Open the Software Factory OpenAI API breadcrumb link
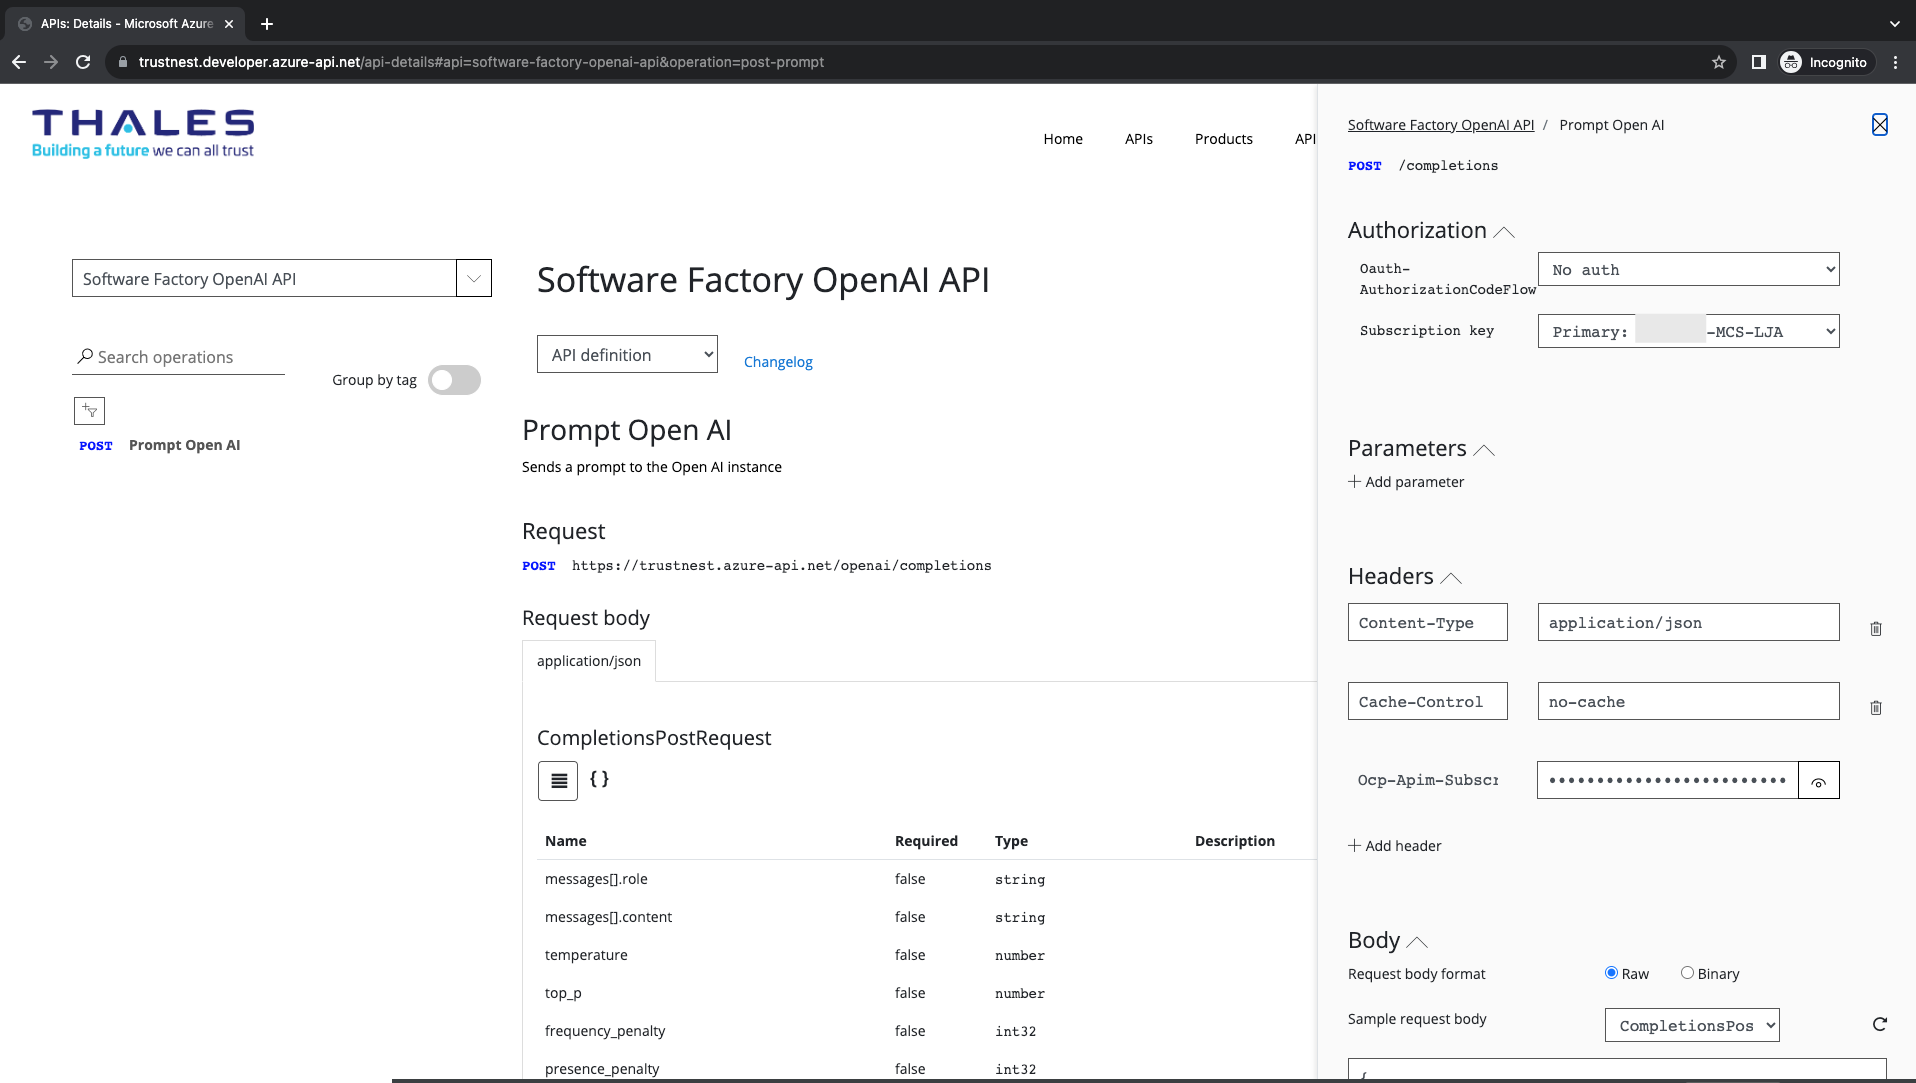Screen dimensions: 1916x1083 [1441, 125]
